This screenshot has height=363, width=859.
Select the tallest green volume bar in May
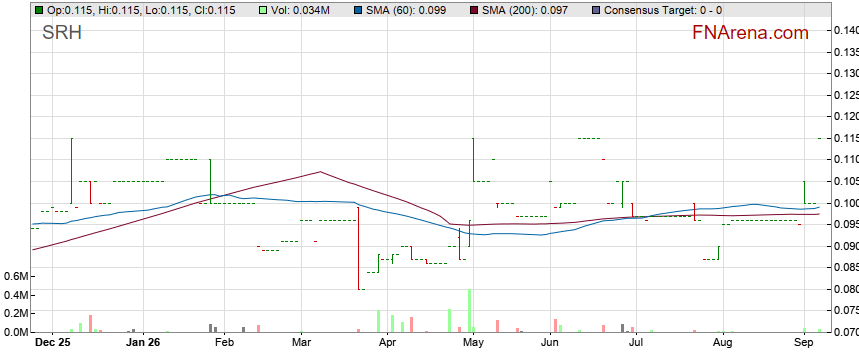point(469,310)
